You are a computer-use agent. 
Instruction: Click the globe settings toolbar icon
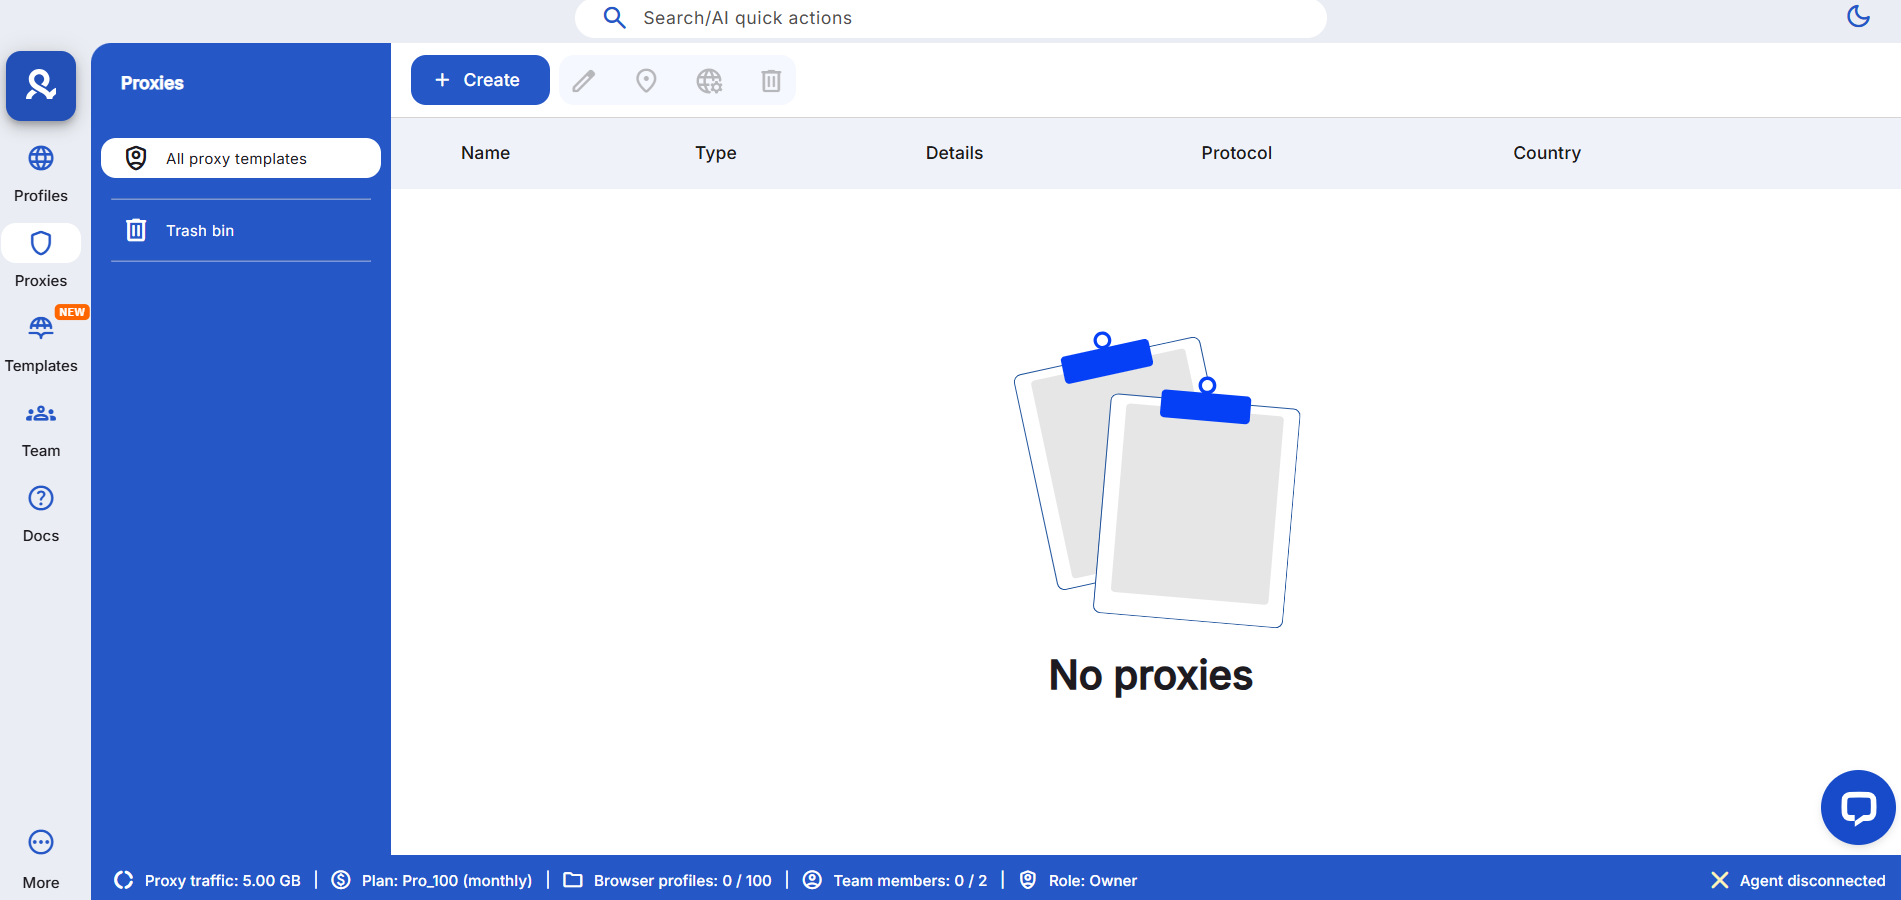coord(709,81)
